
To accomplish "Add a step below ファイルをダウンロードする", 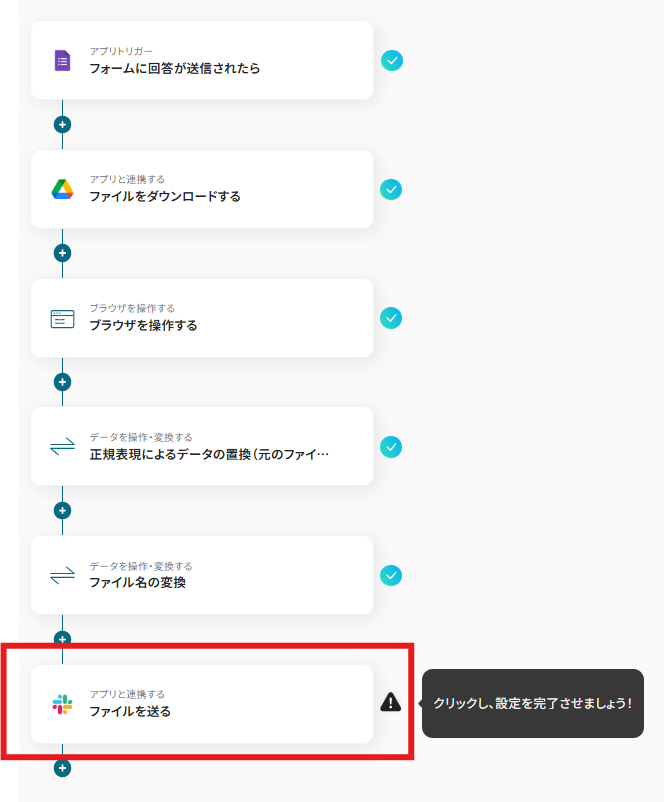I will [x=62, y=253].
